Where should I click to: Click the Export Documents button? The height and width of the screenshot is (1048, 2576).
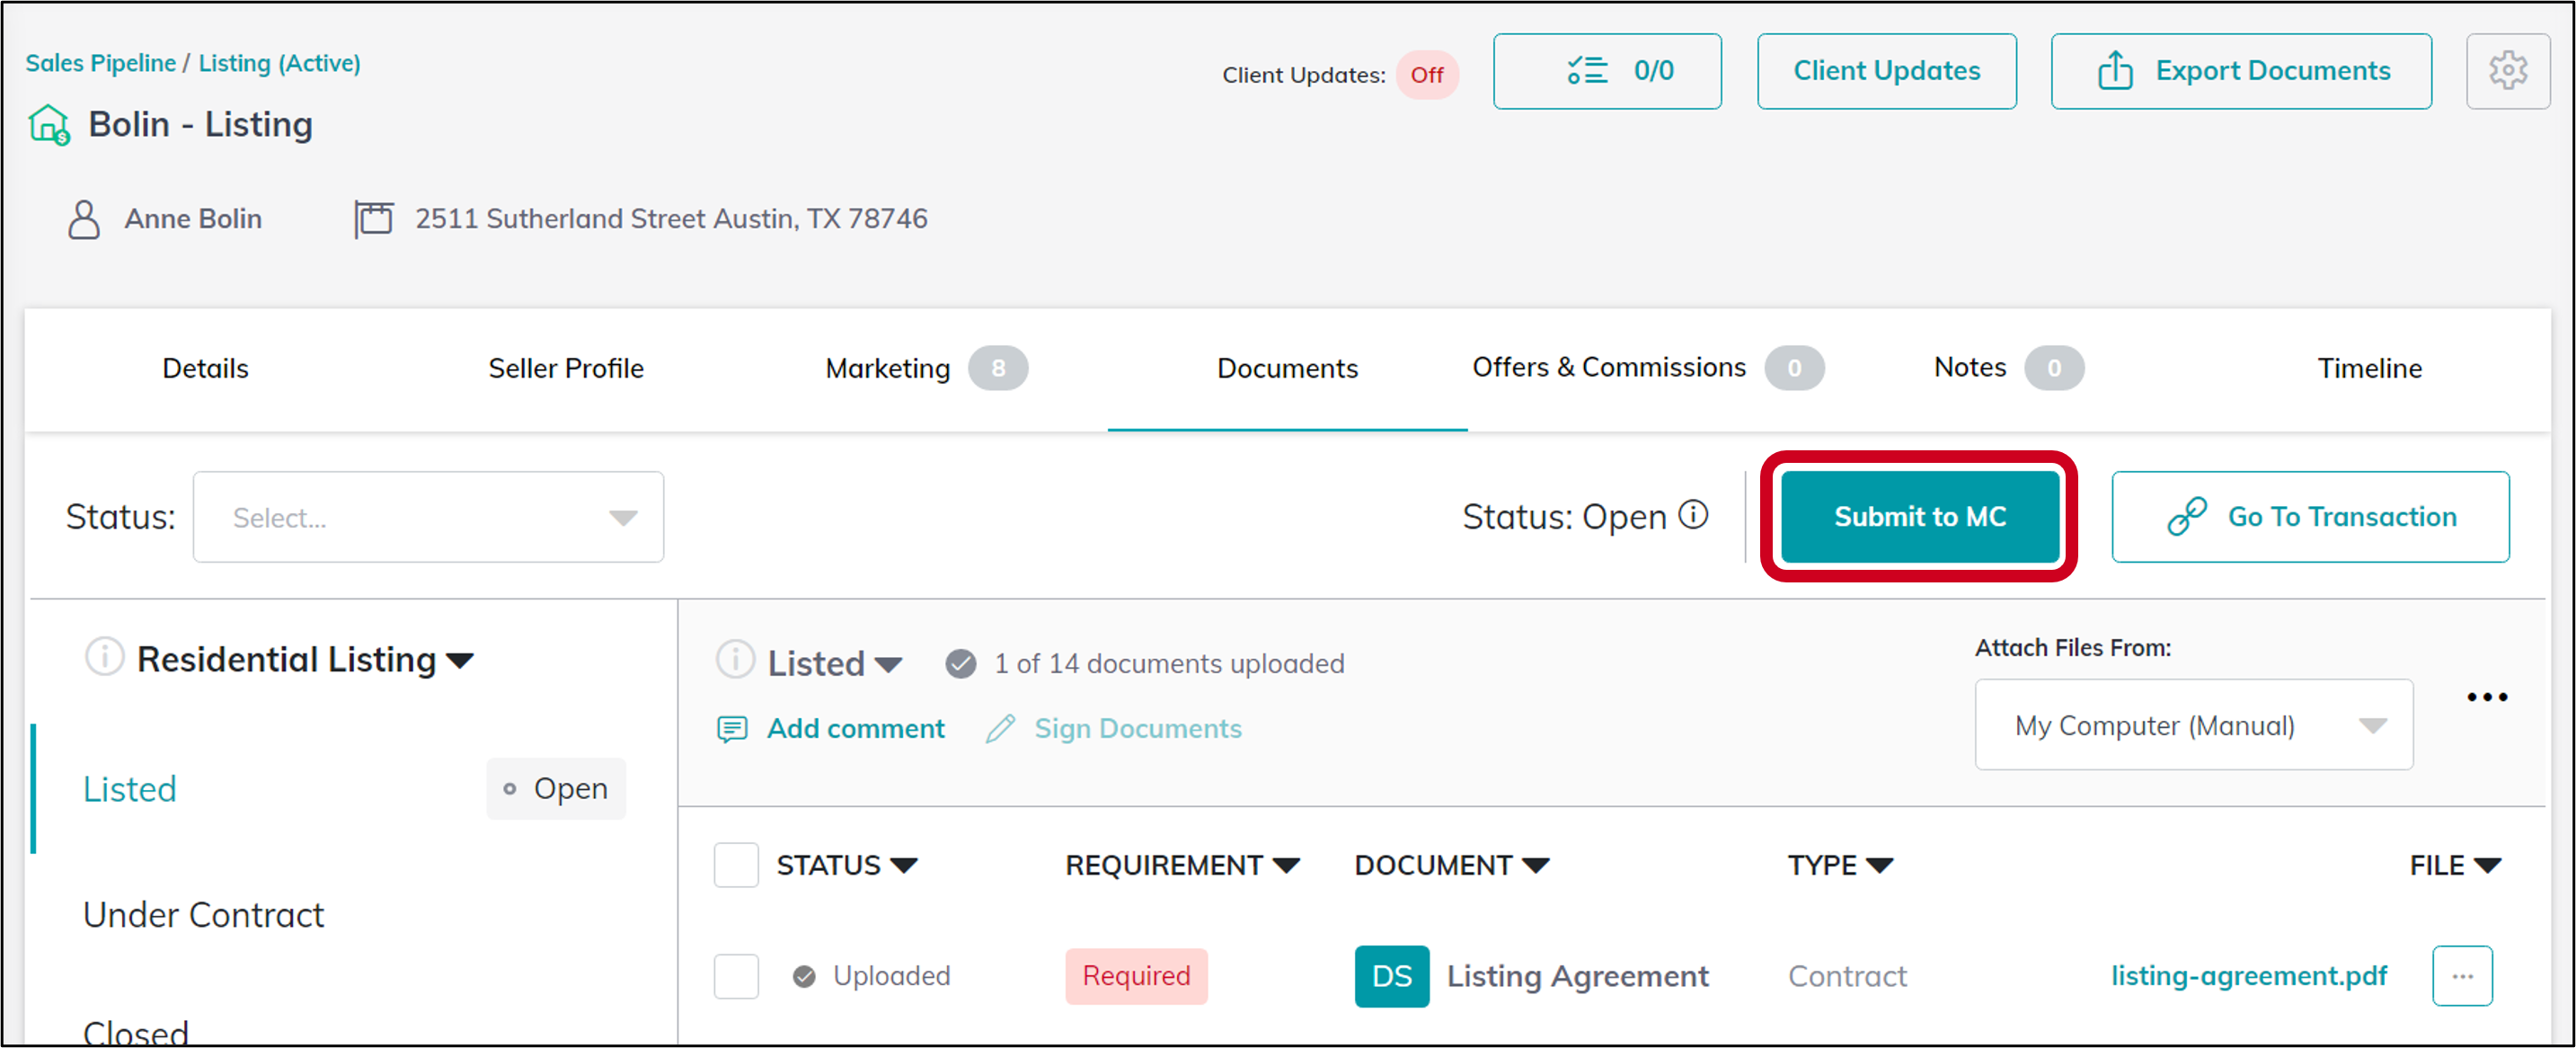(2241, 71)
